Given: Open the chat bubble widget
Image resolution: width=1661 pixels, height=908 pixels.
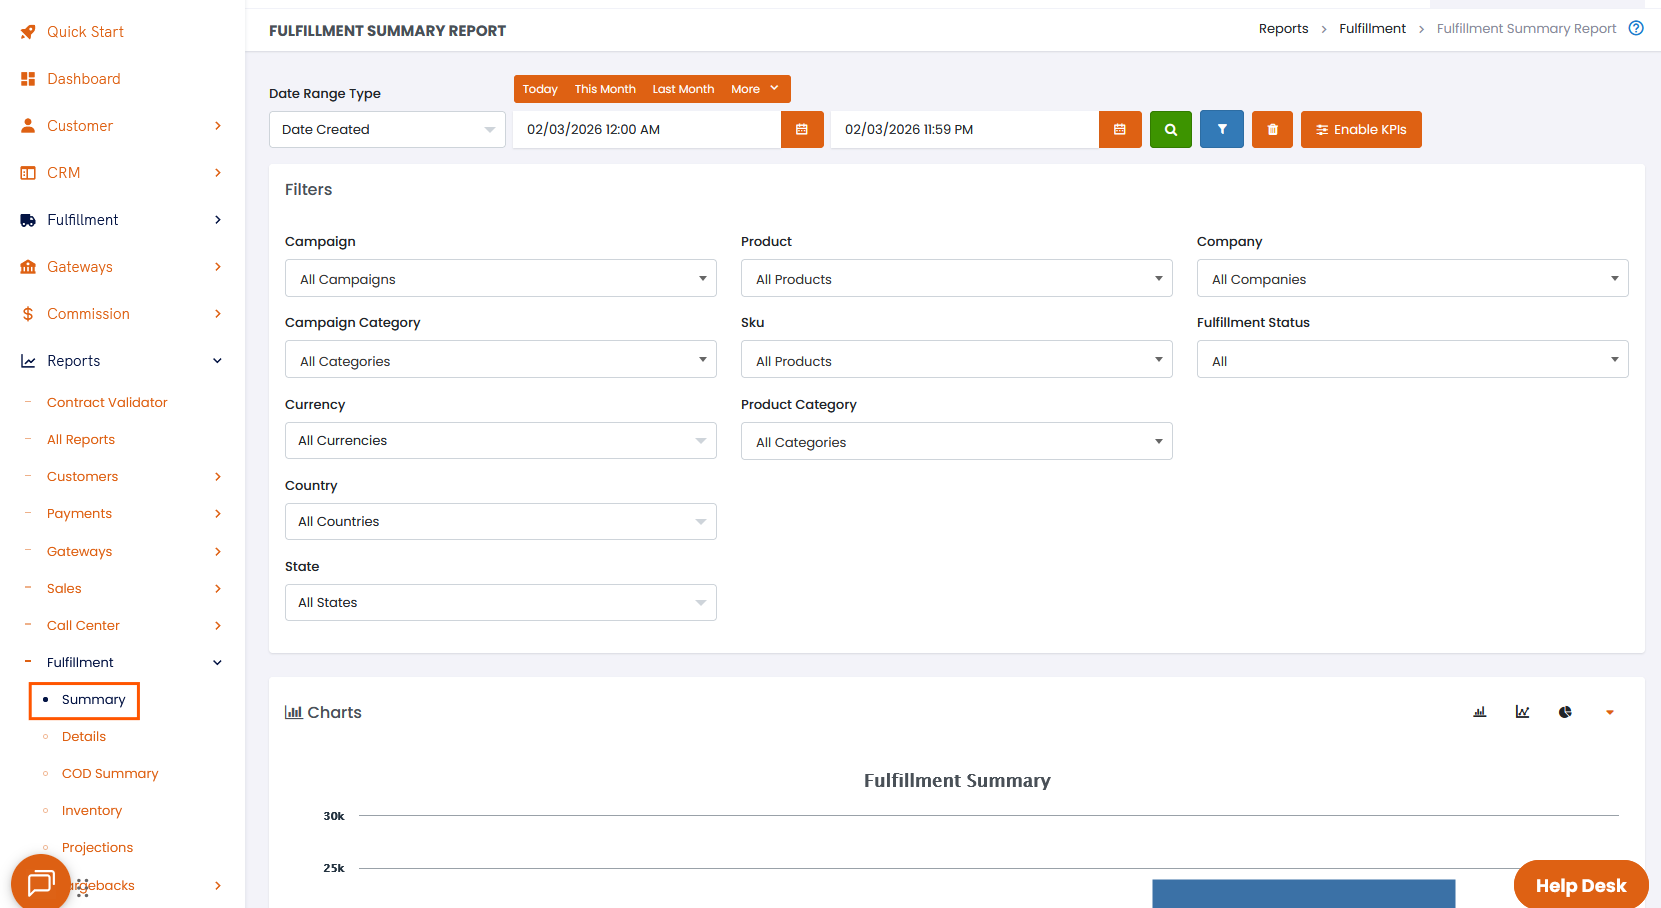Looking at the screenshot, I should click(41, 883).
